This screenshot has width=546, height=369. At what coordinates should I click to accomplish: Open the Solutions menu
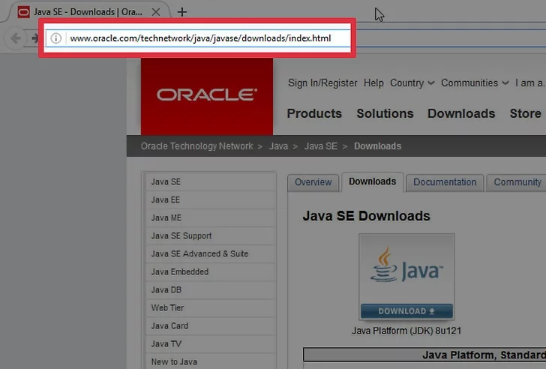385,113
